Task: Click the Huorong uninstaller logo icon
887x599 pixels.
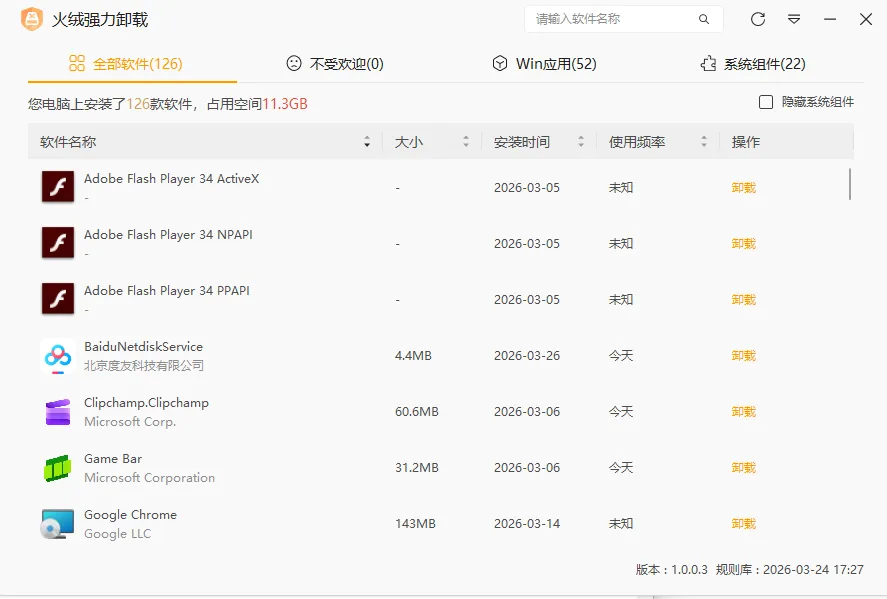Action: [32, 19]
